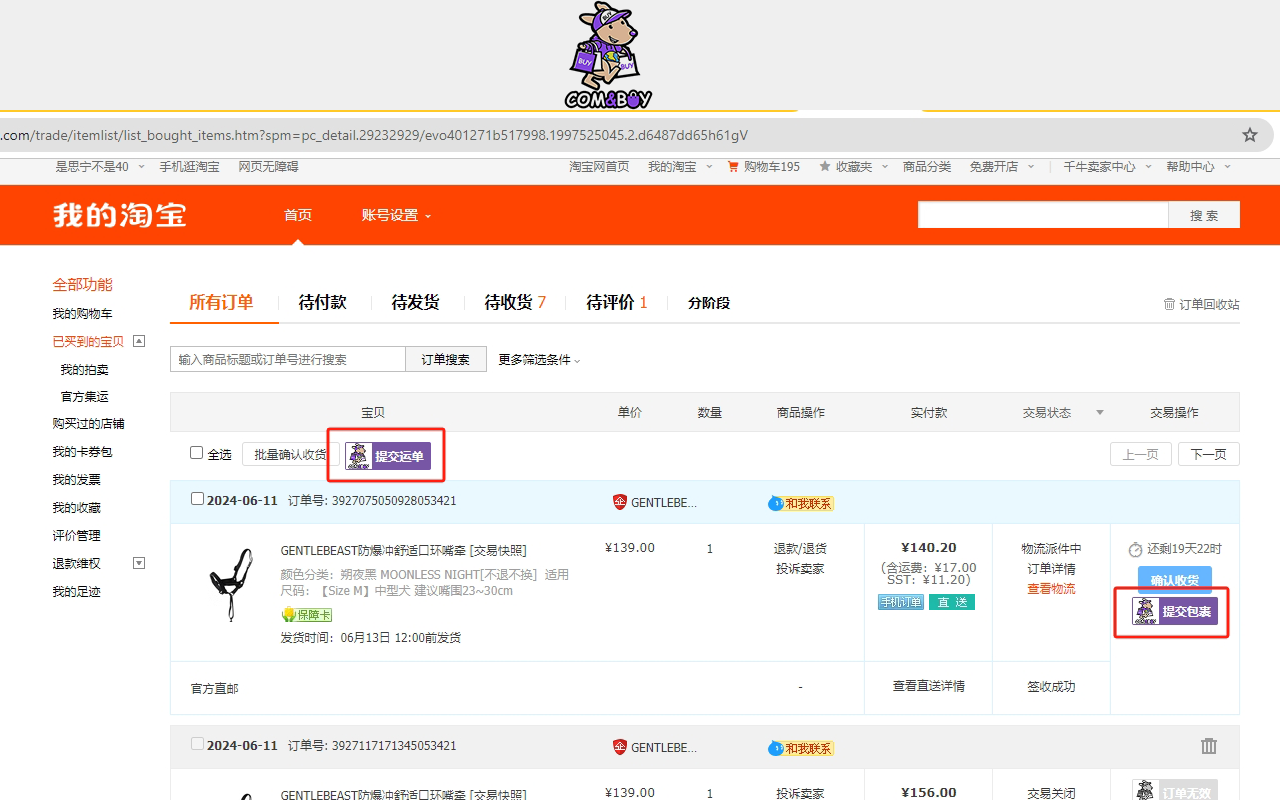The height and width of the screenshot is (800, 1280).
Task: Open 交易状态 column dropdown arrow
Action: tap(1100, 412)
